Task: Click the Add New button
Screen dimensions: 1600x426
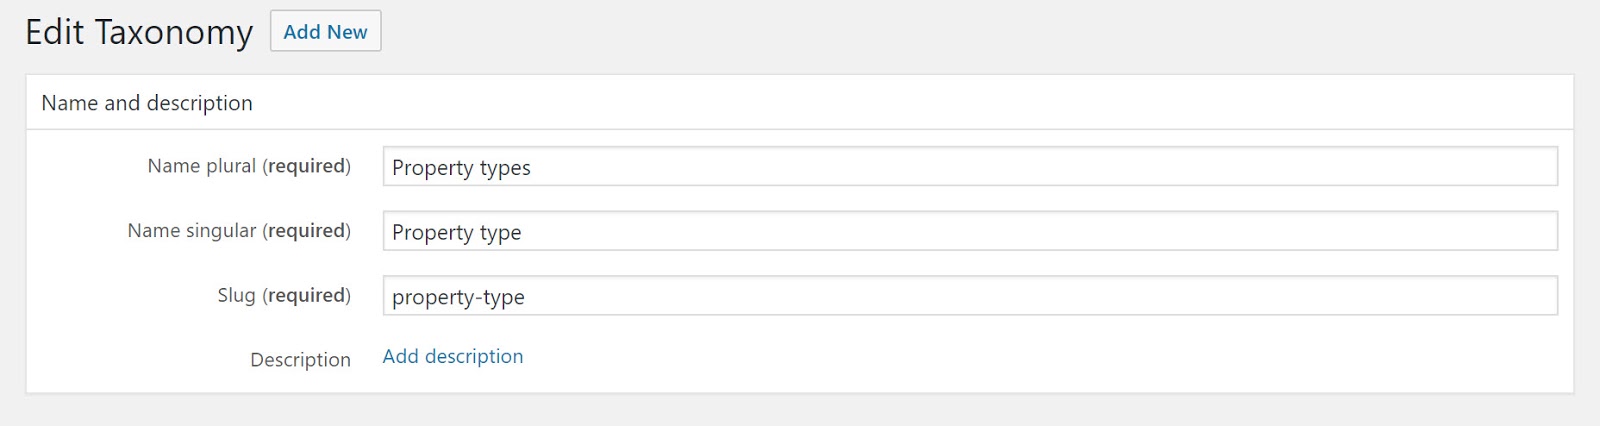Action: (x=325, y=32)
